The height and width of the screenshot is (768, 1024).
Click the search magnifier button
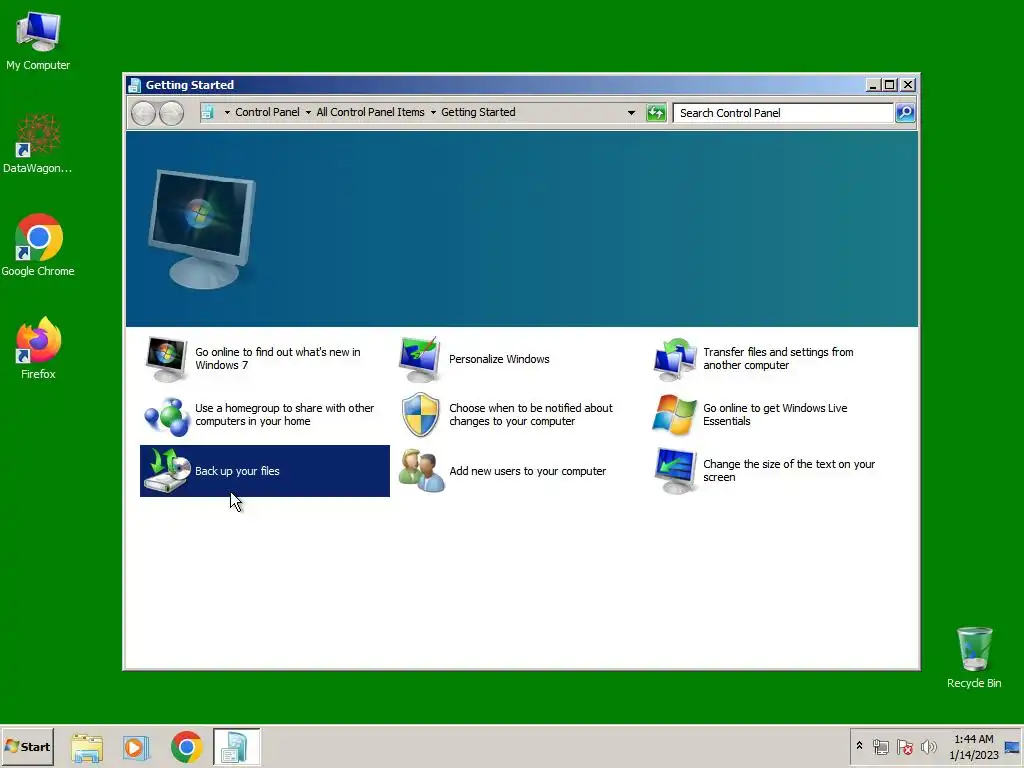tap(905, 113)
